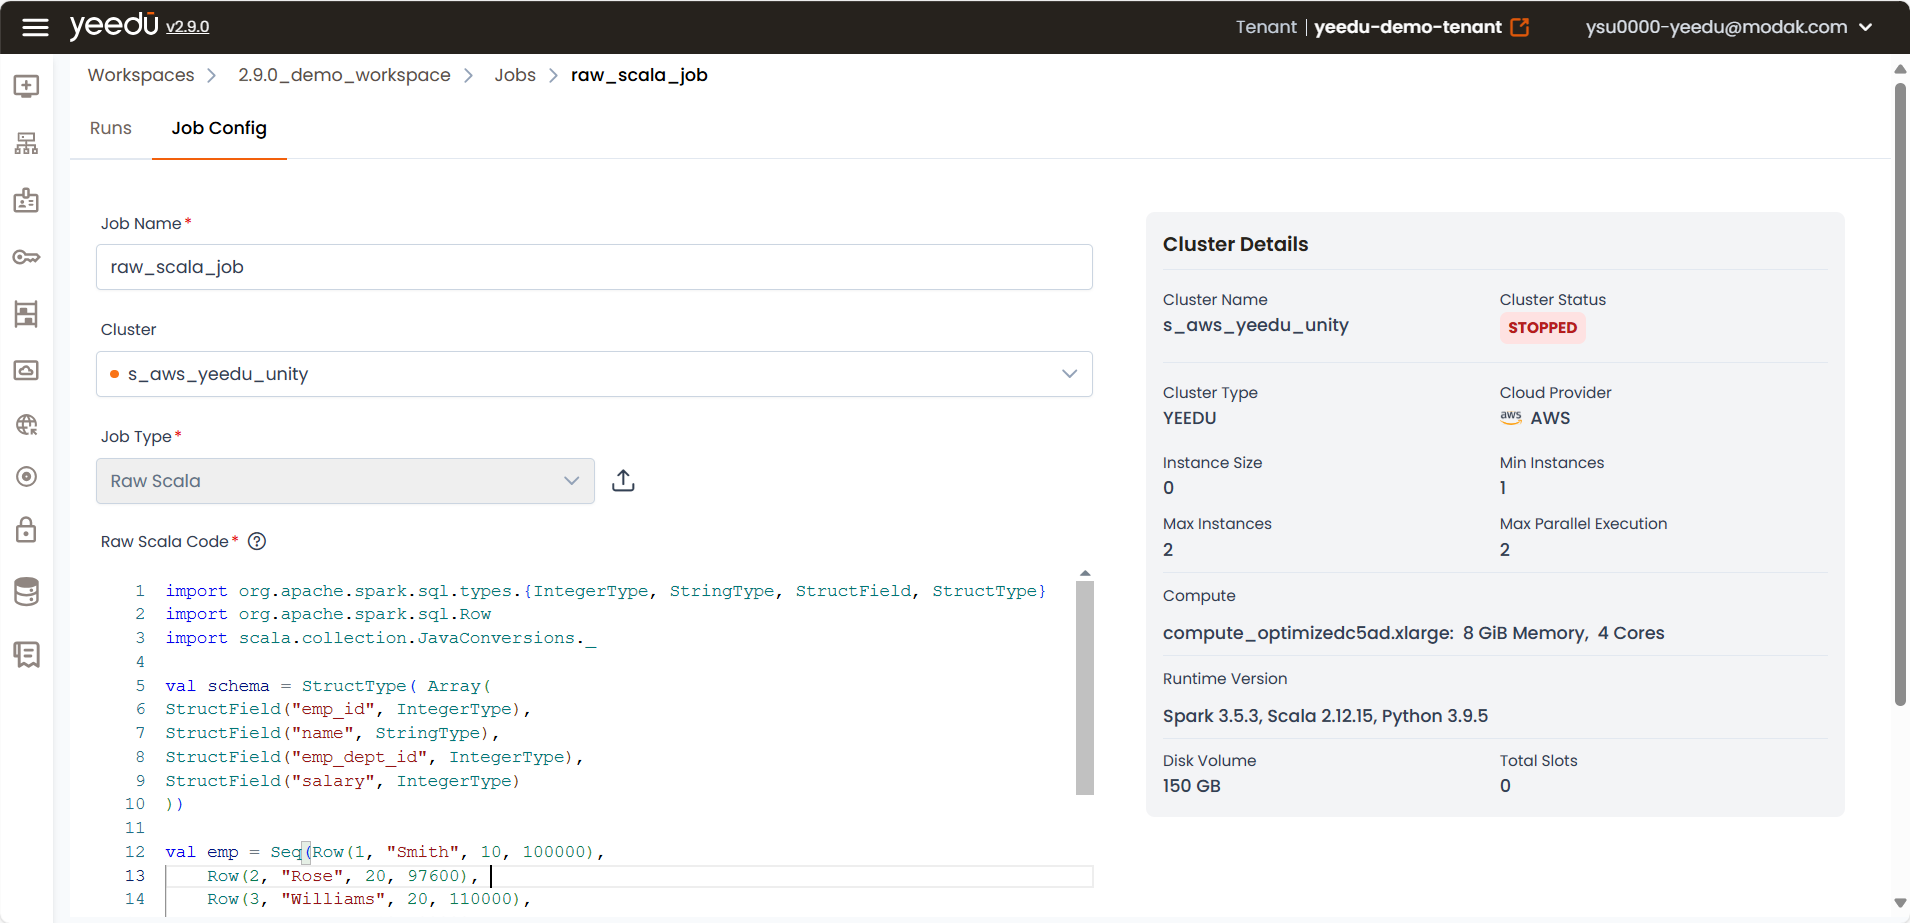Screen dimensions: 1910x923
Task: Click the page scrollbar thumb
Action: 1900,395
